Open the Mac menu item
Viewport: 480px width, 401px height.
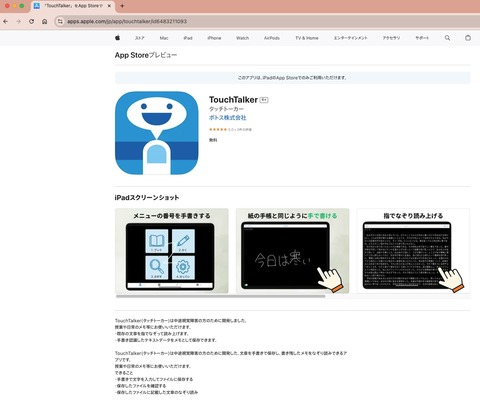click(x=164, y=38)
